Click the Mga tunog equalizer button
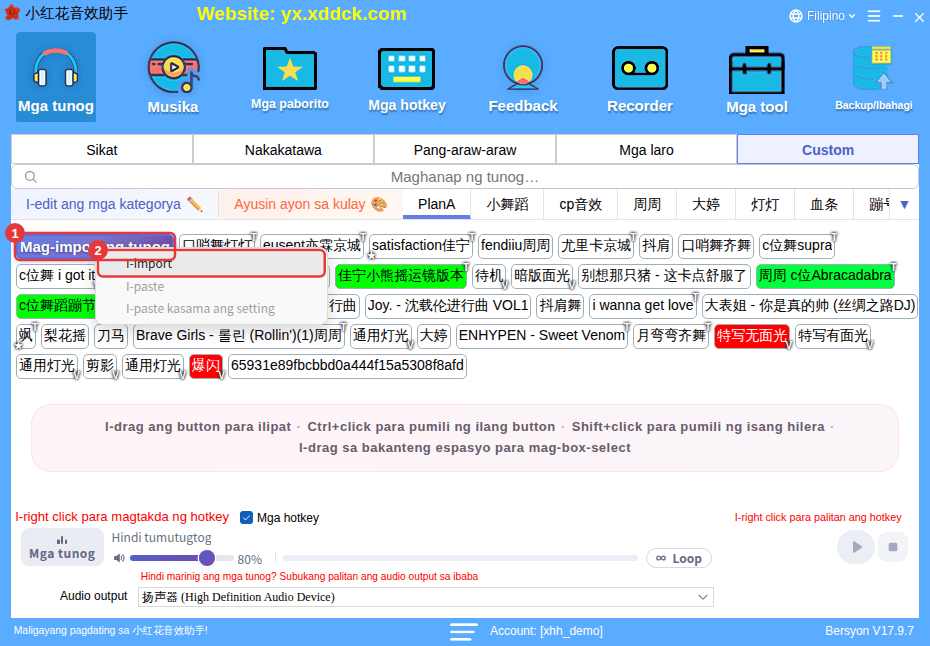 point(62,547)
